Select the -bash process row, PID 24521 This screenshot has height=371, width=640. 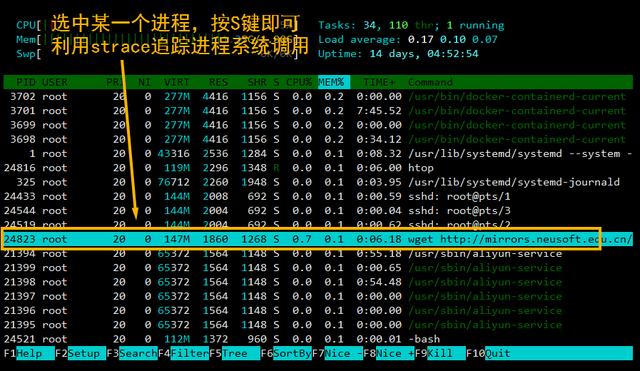click(318, 339)
